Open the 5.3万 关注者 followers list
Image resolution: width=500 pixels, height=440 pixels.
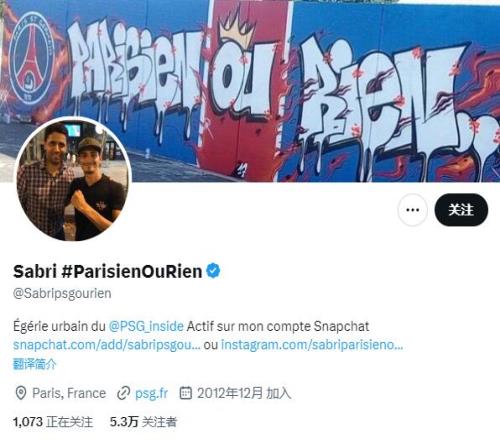point(143,422)
